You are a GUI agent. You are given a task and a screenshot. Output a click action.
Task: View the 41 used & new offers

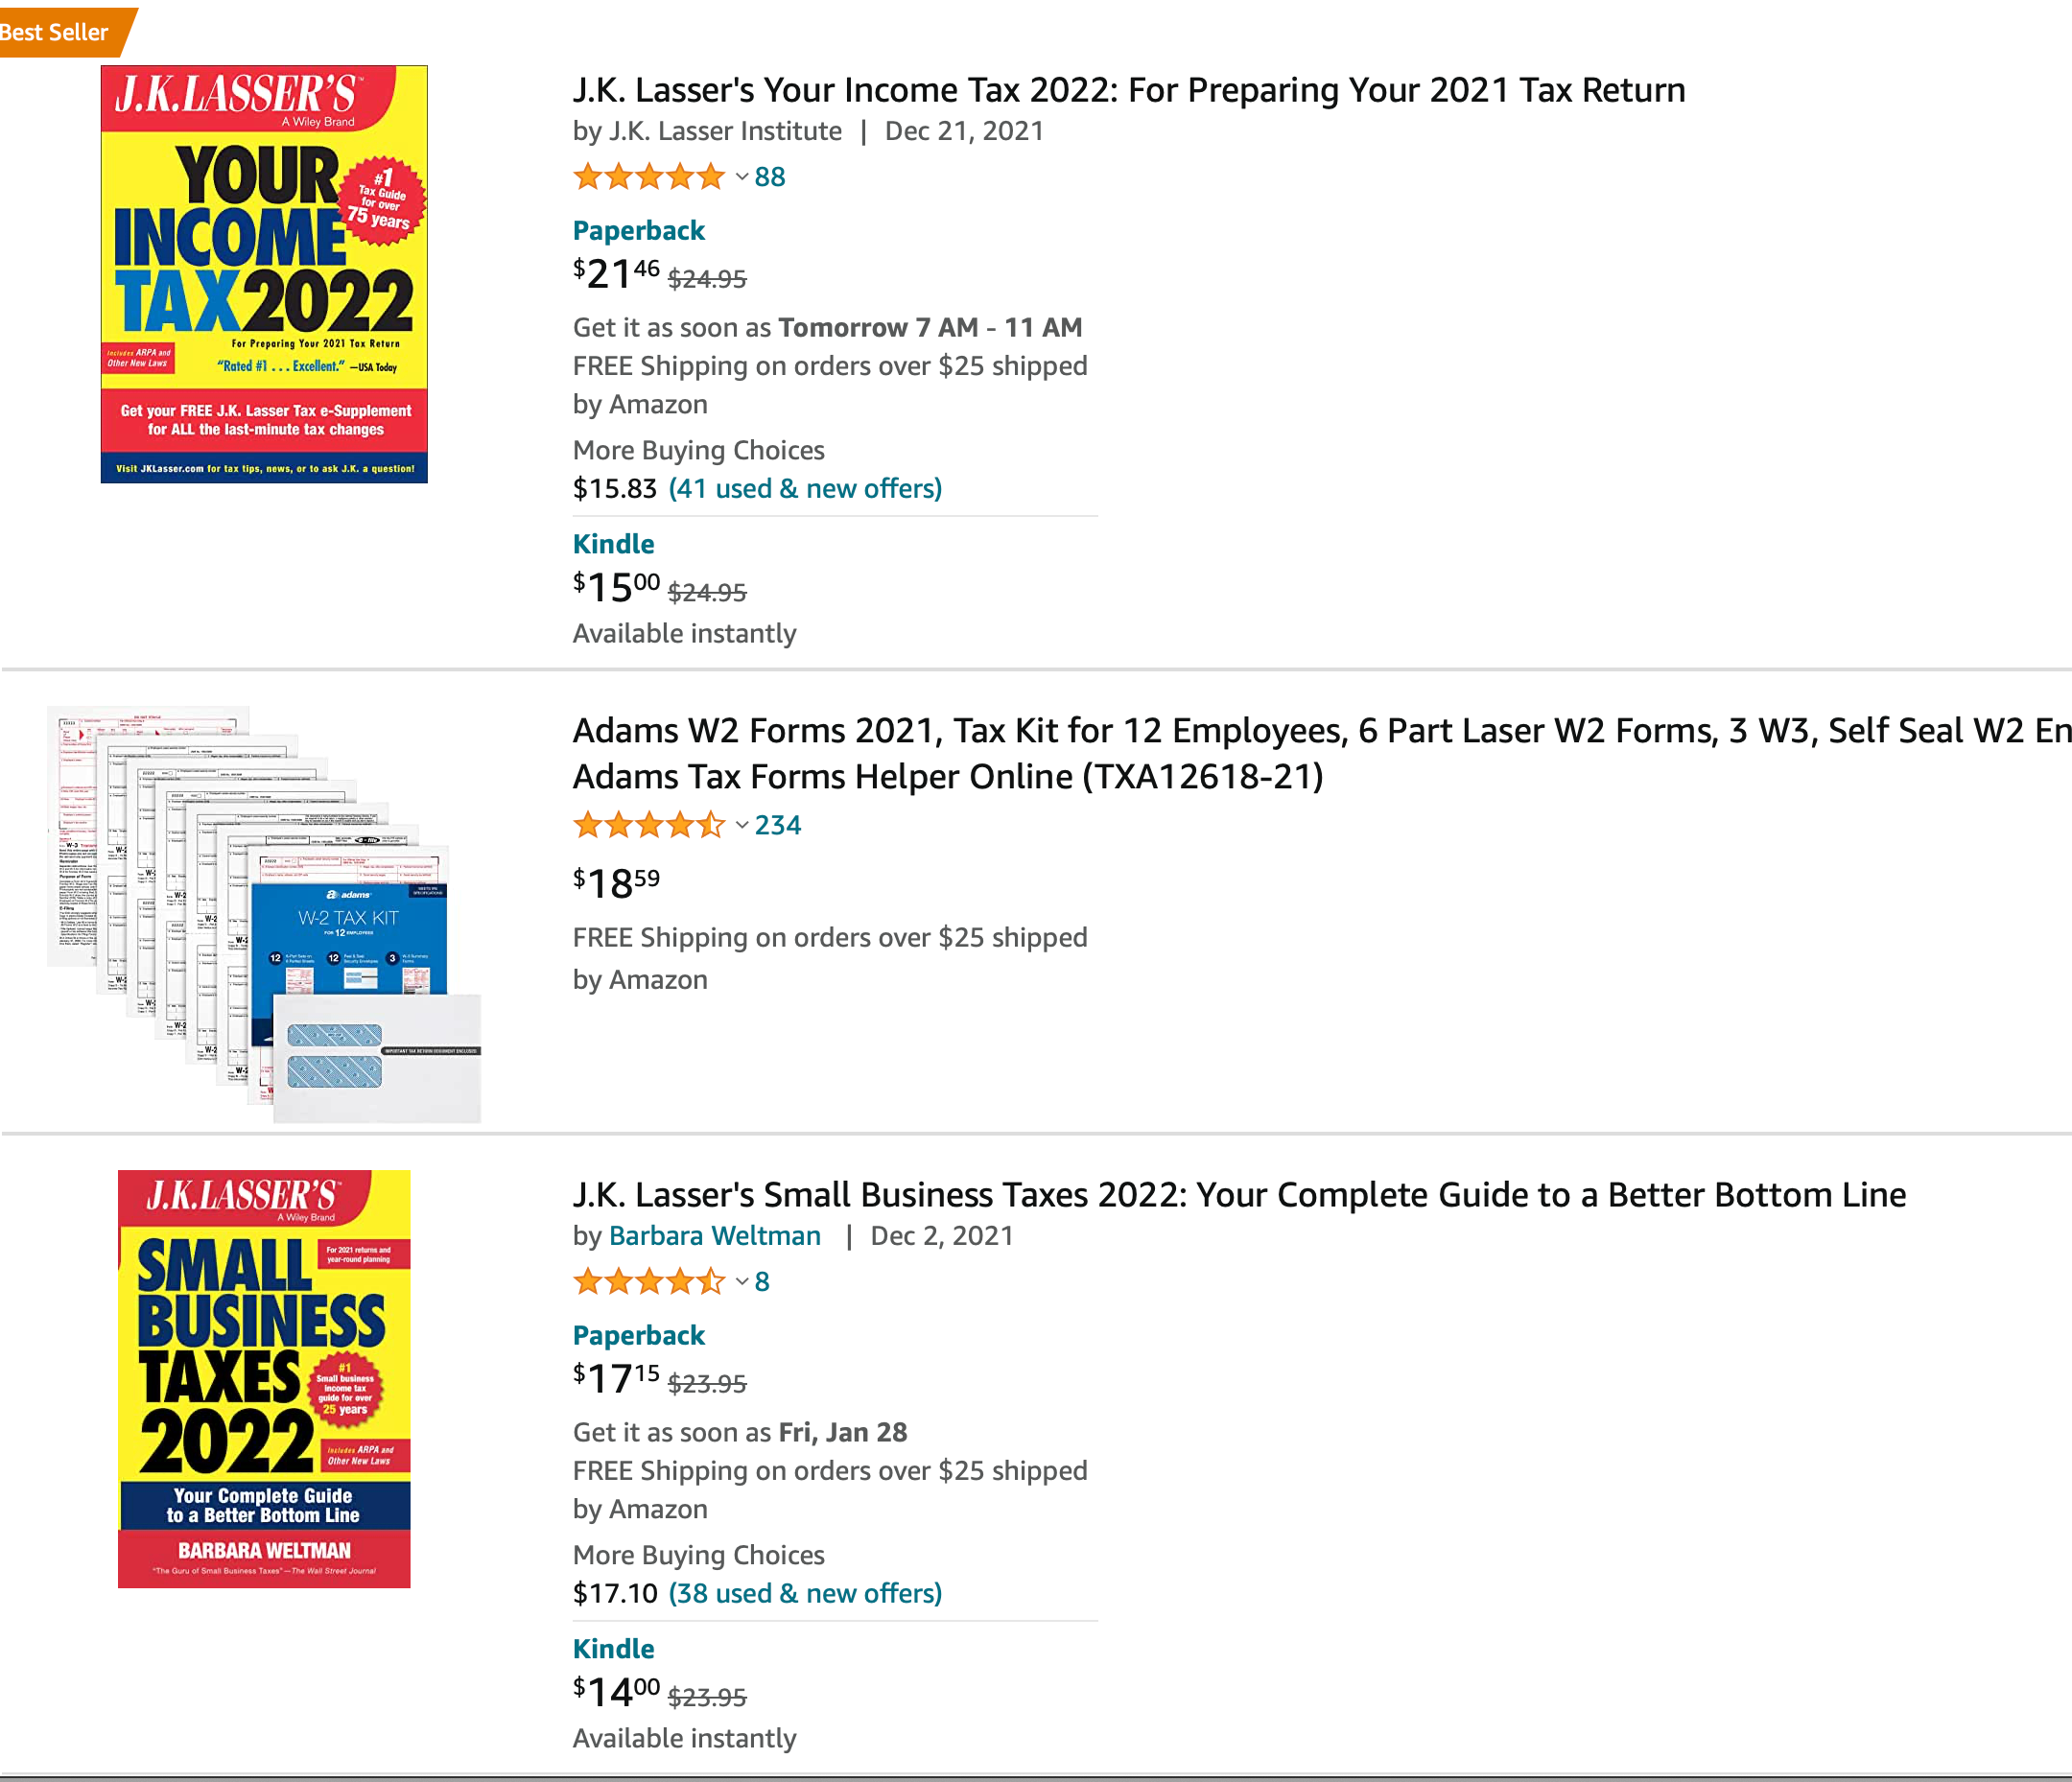(805, 489)
